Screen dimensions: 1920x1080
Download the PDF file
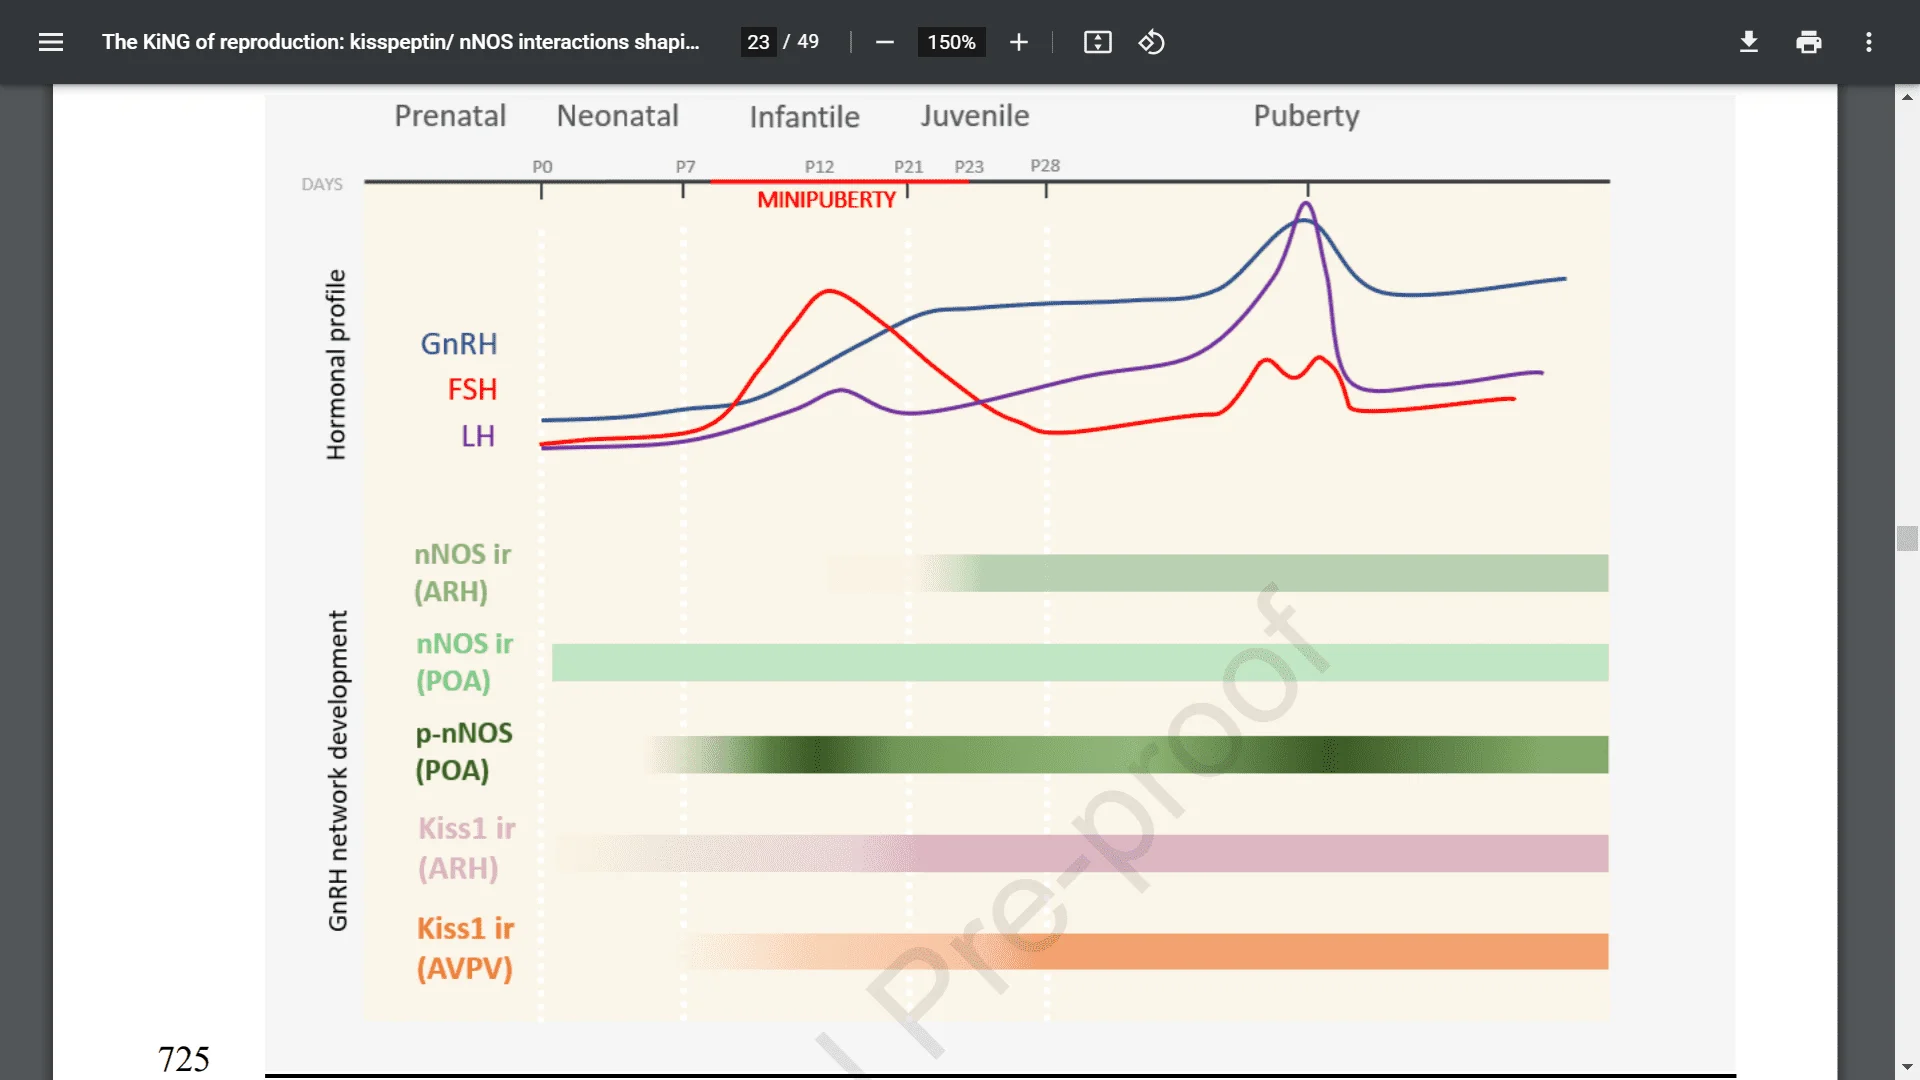tap(1748, 42)
